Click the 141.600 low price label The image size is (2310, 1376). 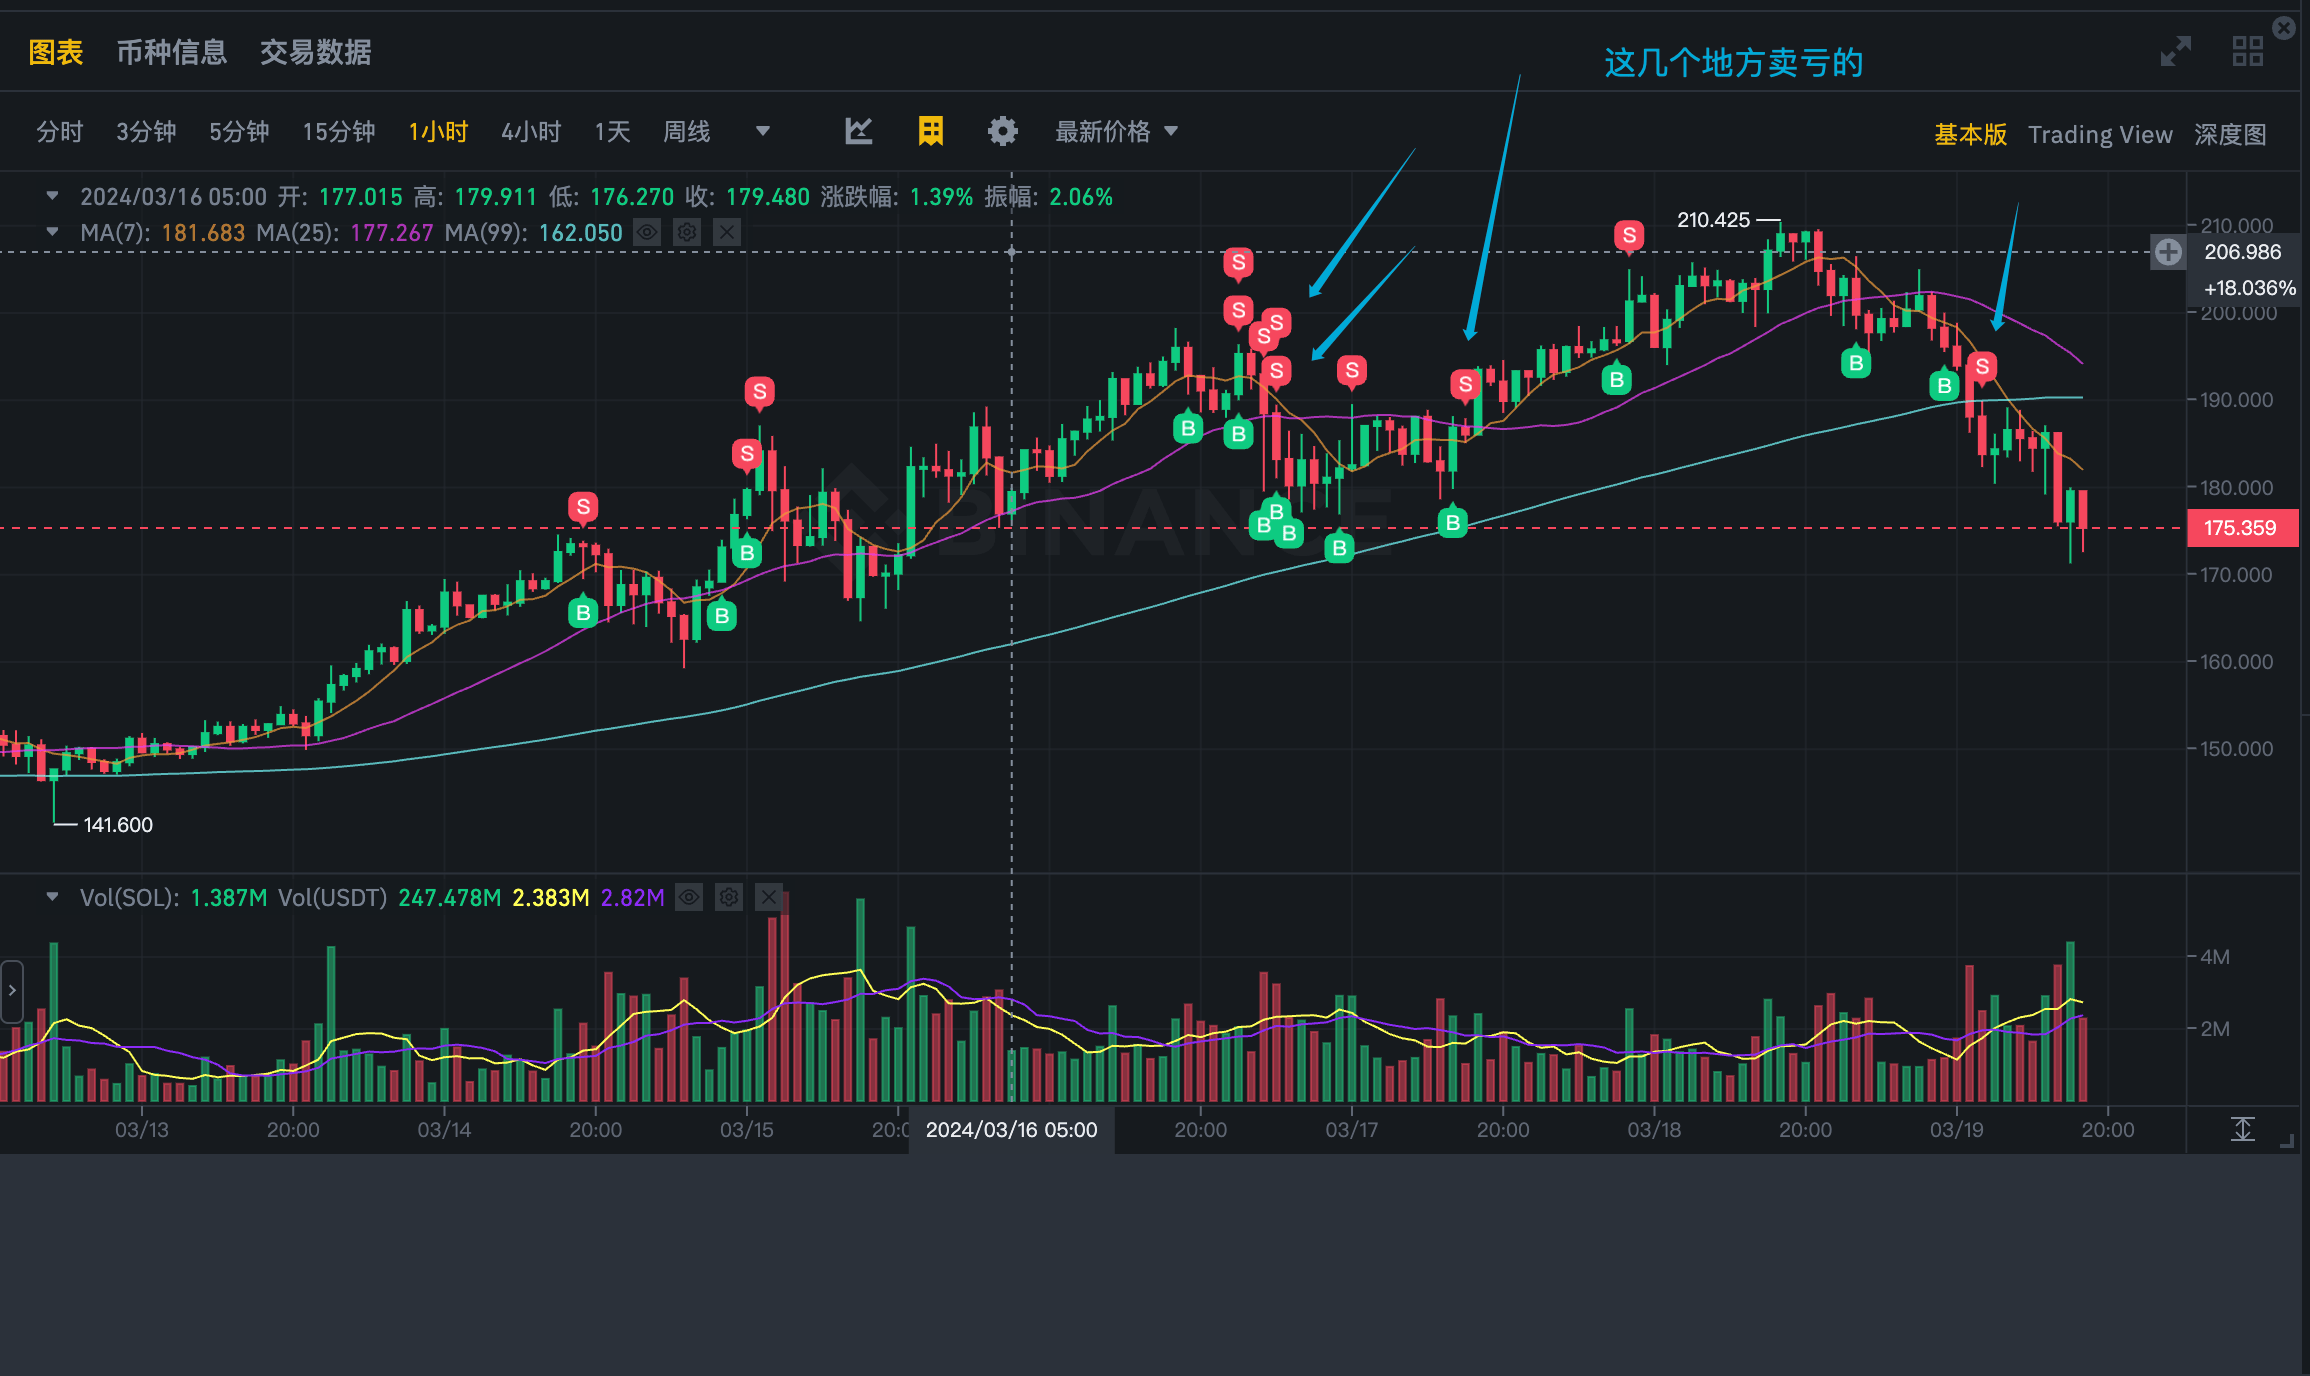pos(118,825)
